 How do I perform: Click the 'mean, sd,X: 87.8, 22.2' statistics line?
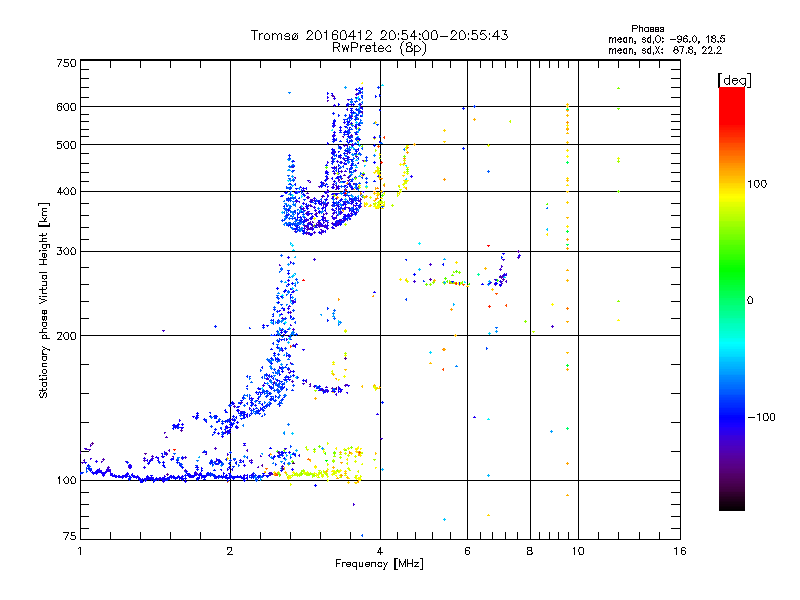[665, 50]
